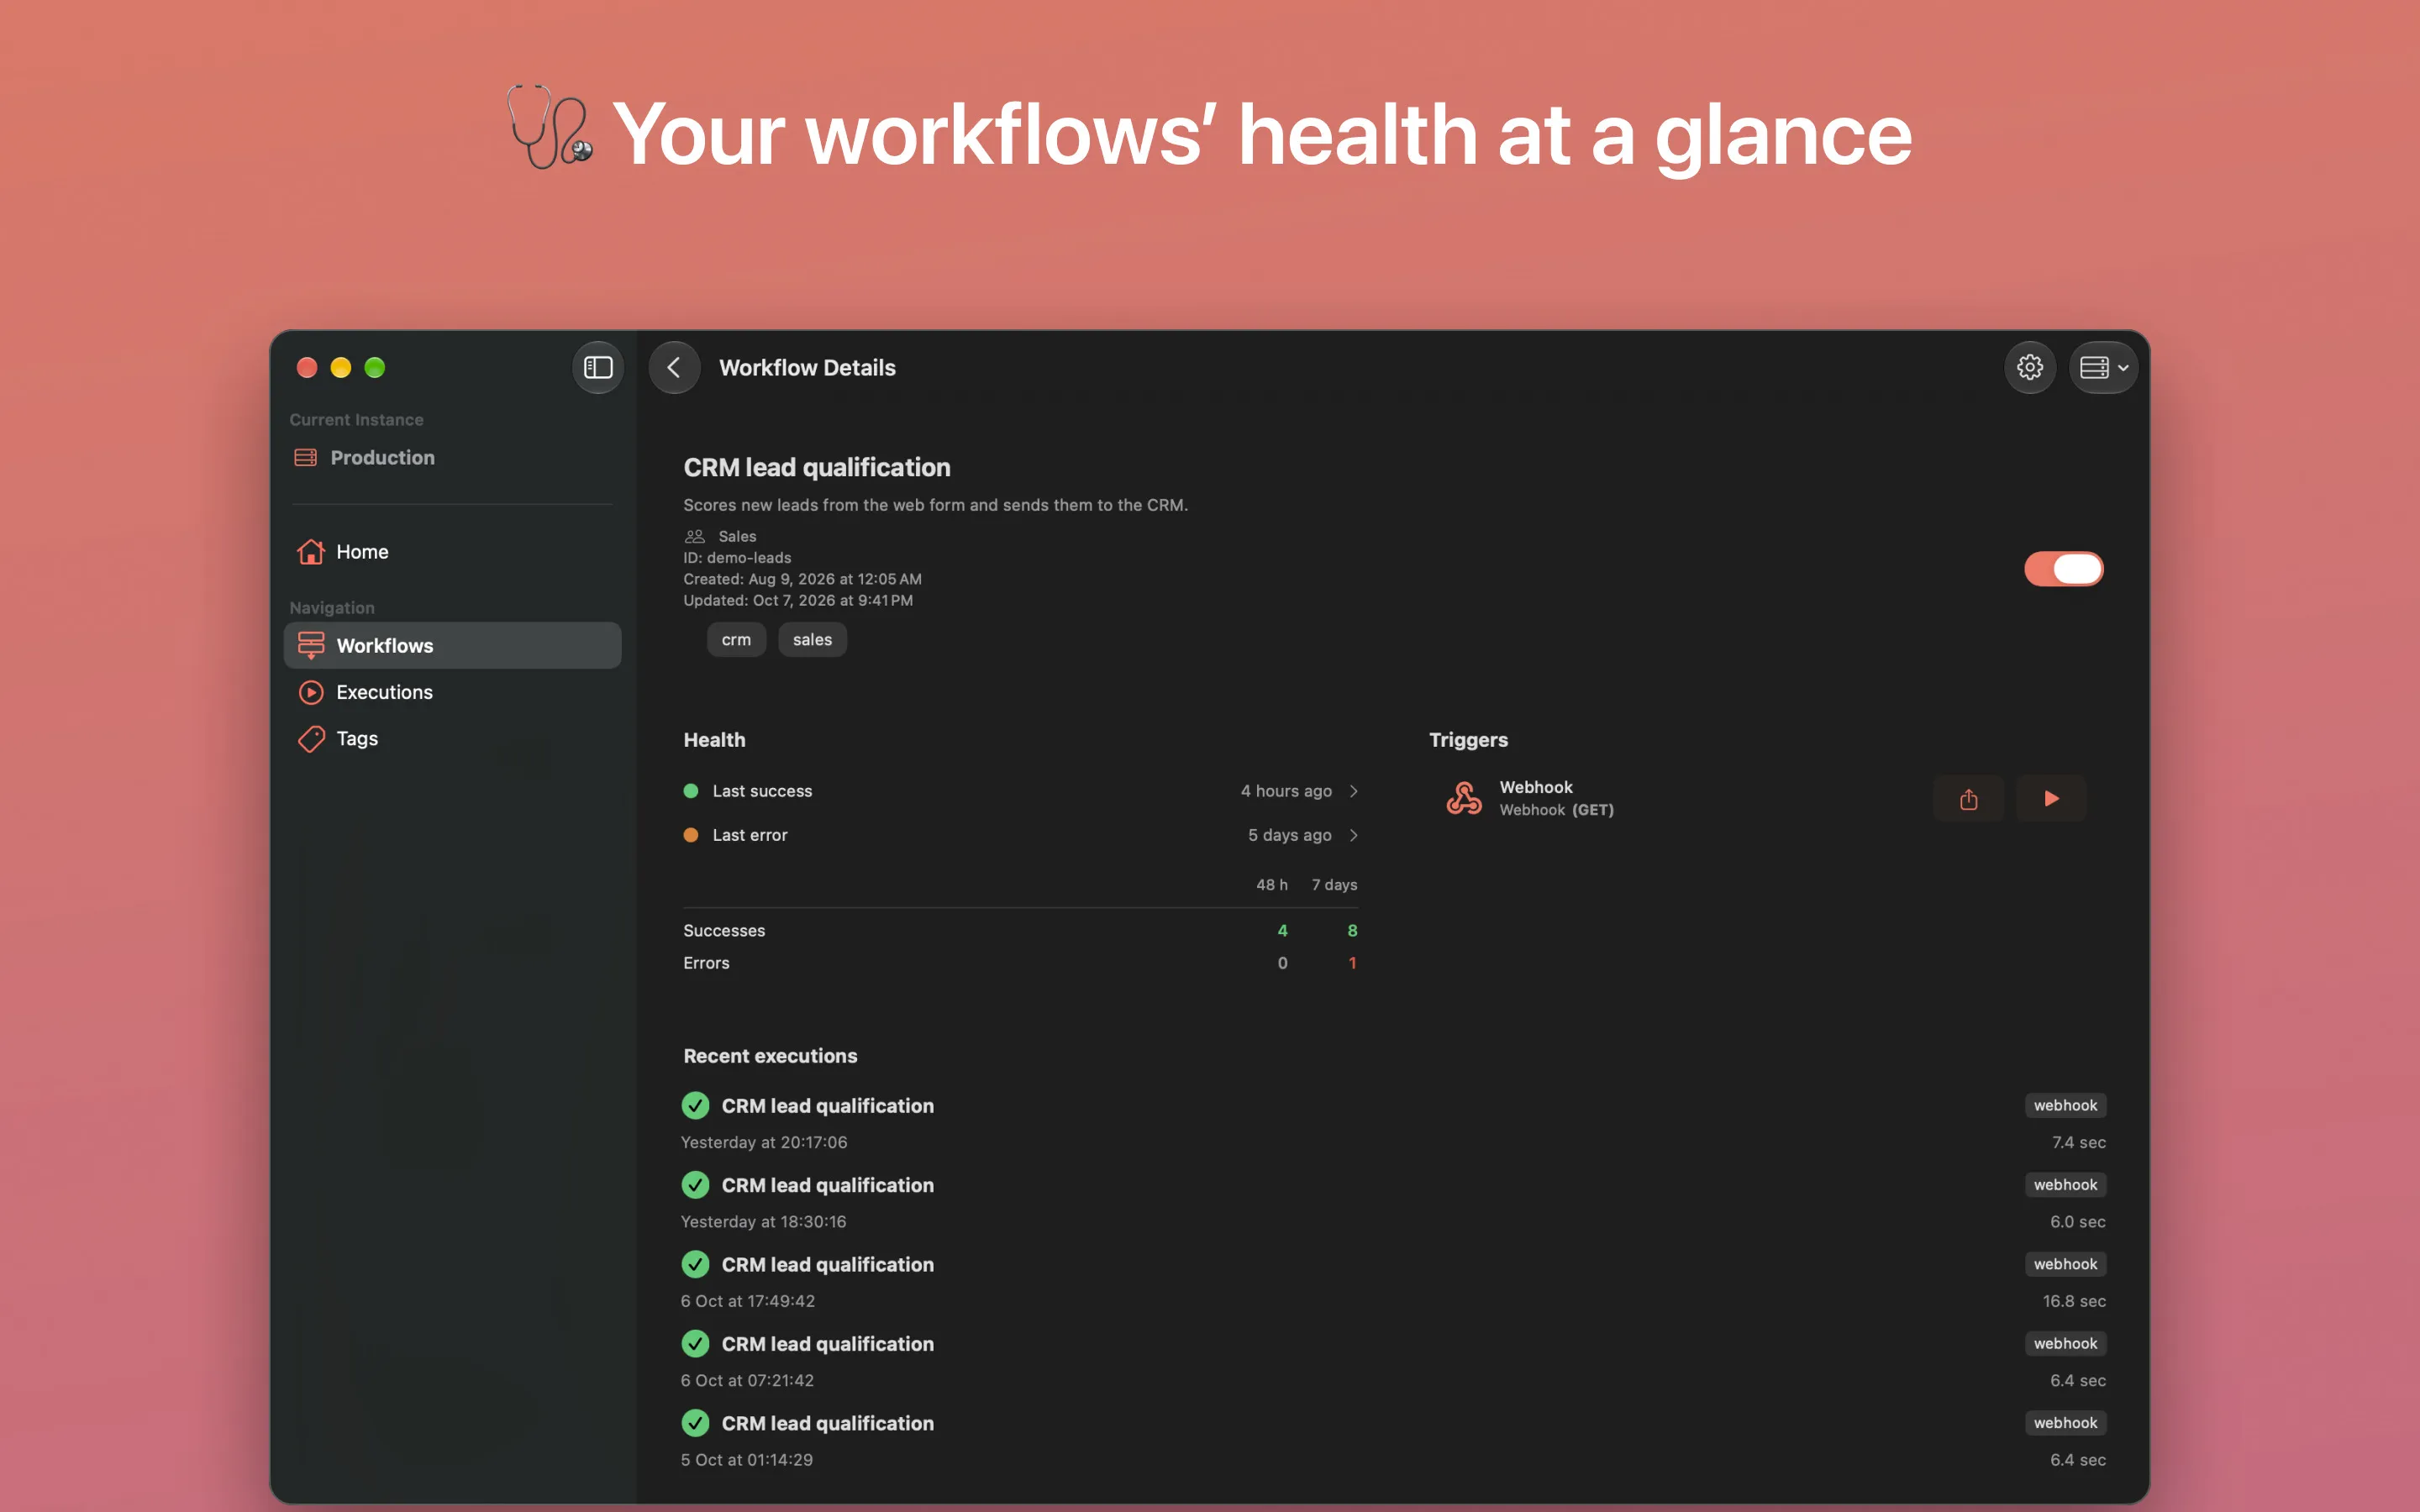The width and height of the screenshot is (2420, 1512).
Task: Click the Sales team people icon
Action: coord(695,536)
